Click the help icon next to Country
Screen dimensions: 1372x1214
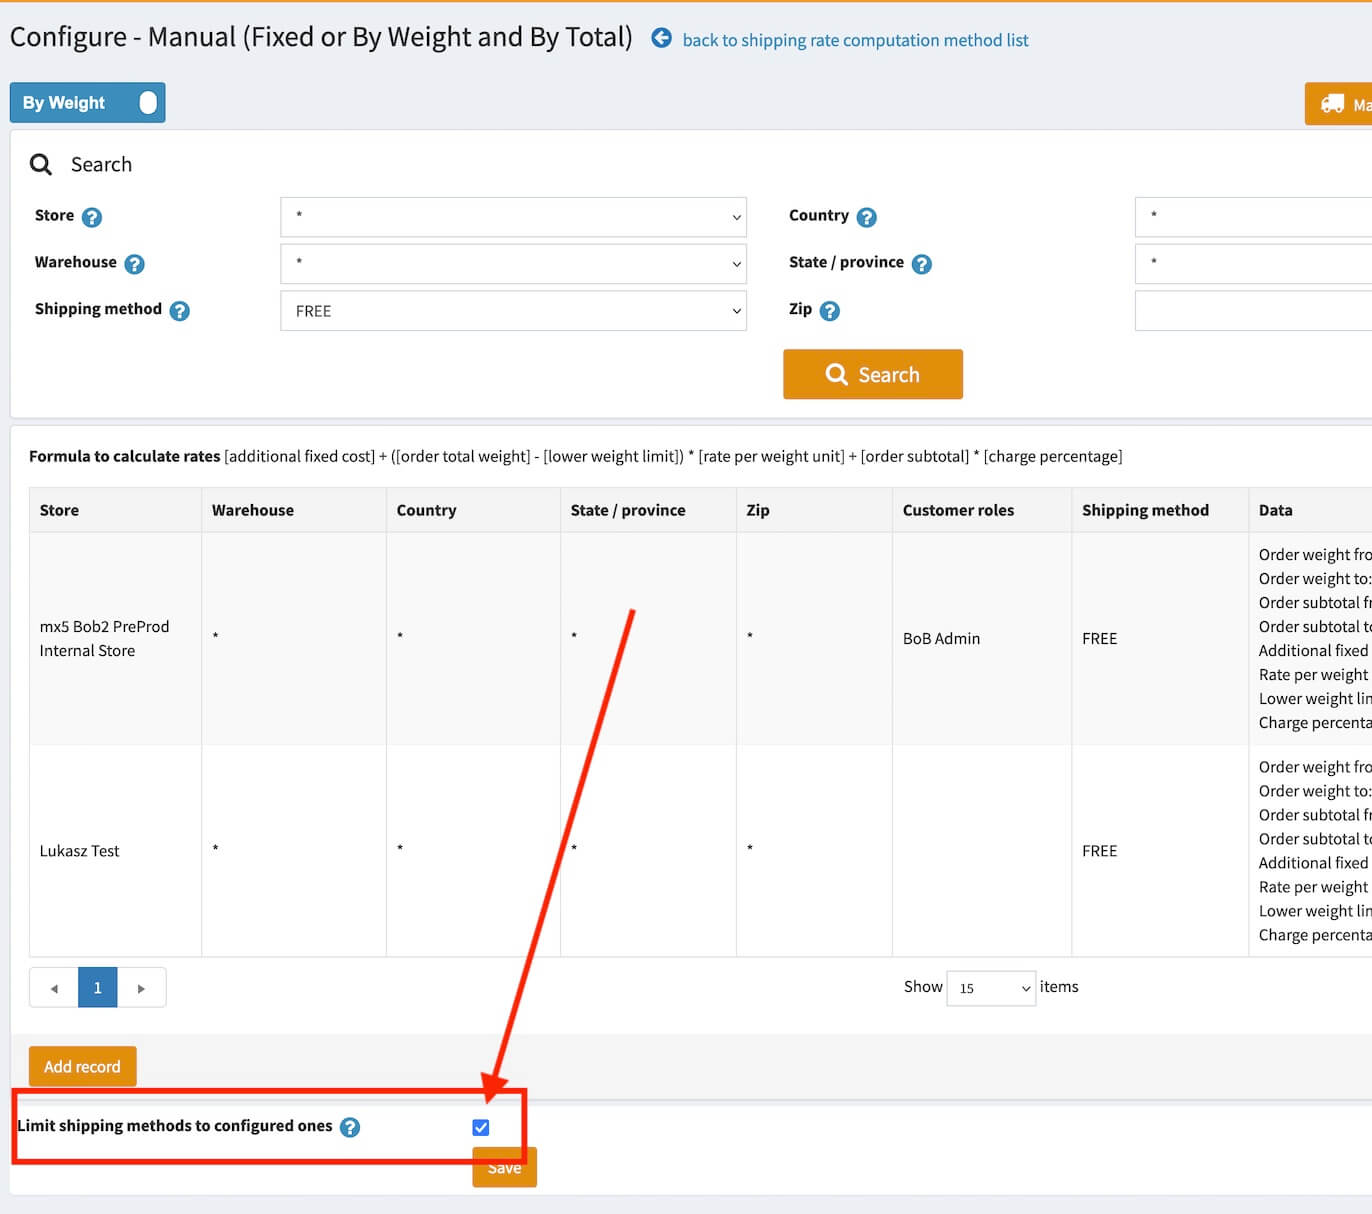(867, 217)
